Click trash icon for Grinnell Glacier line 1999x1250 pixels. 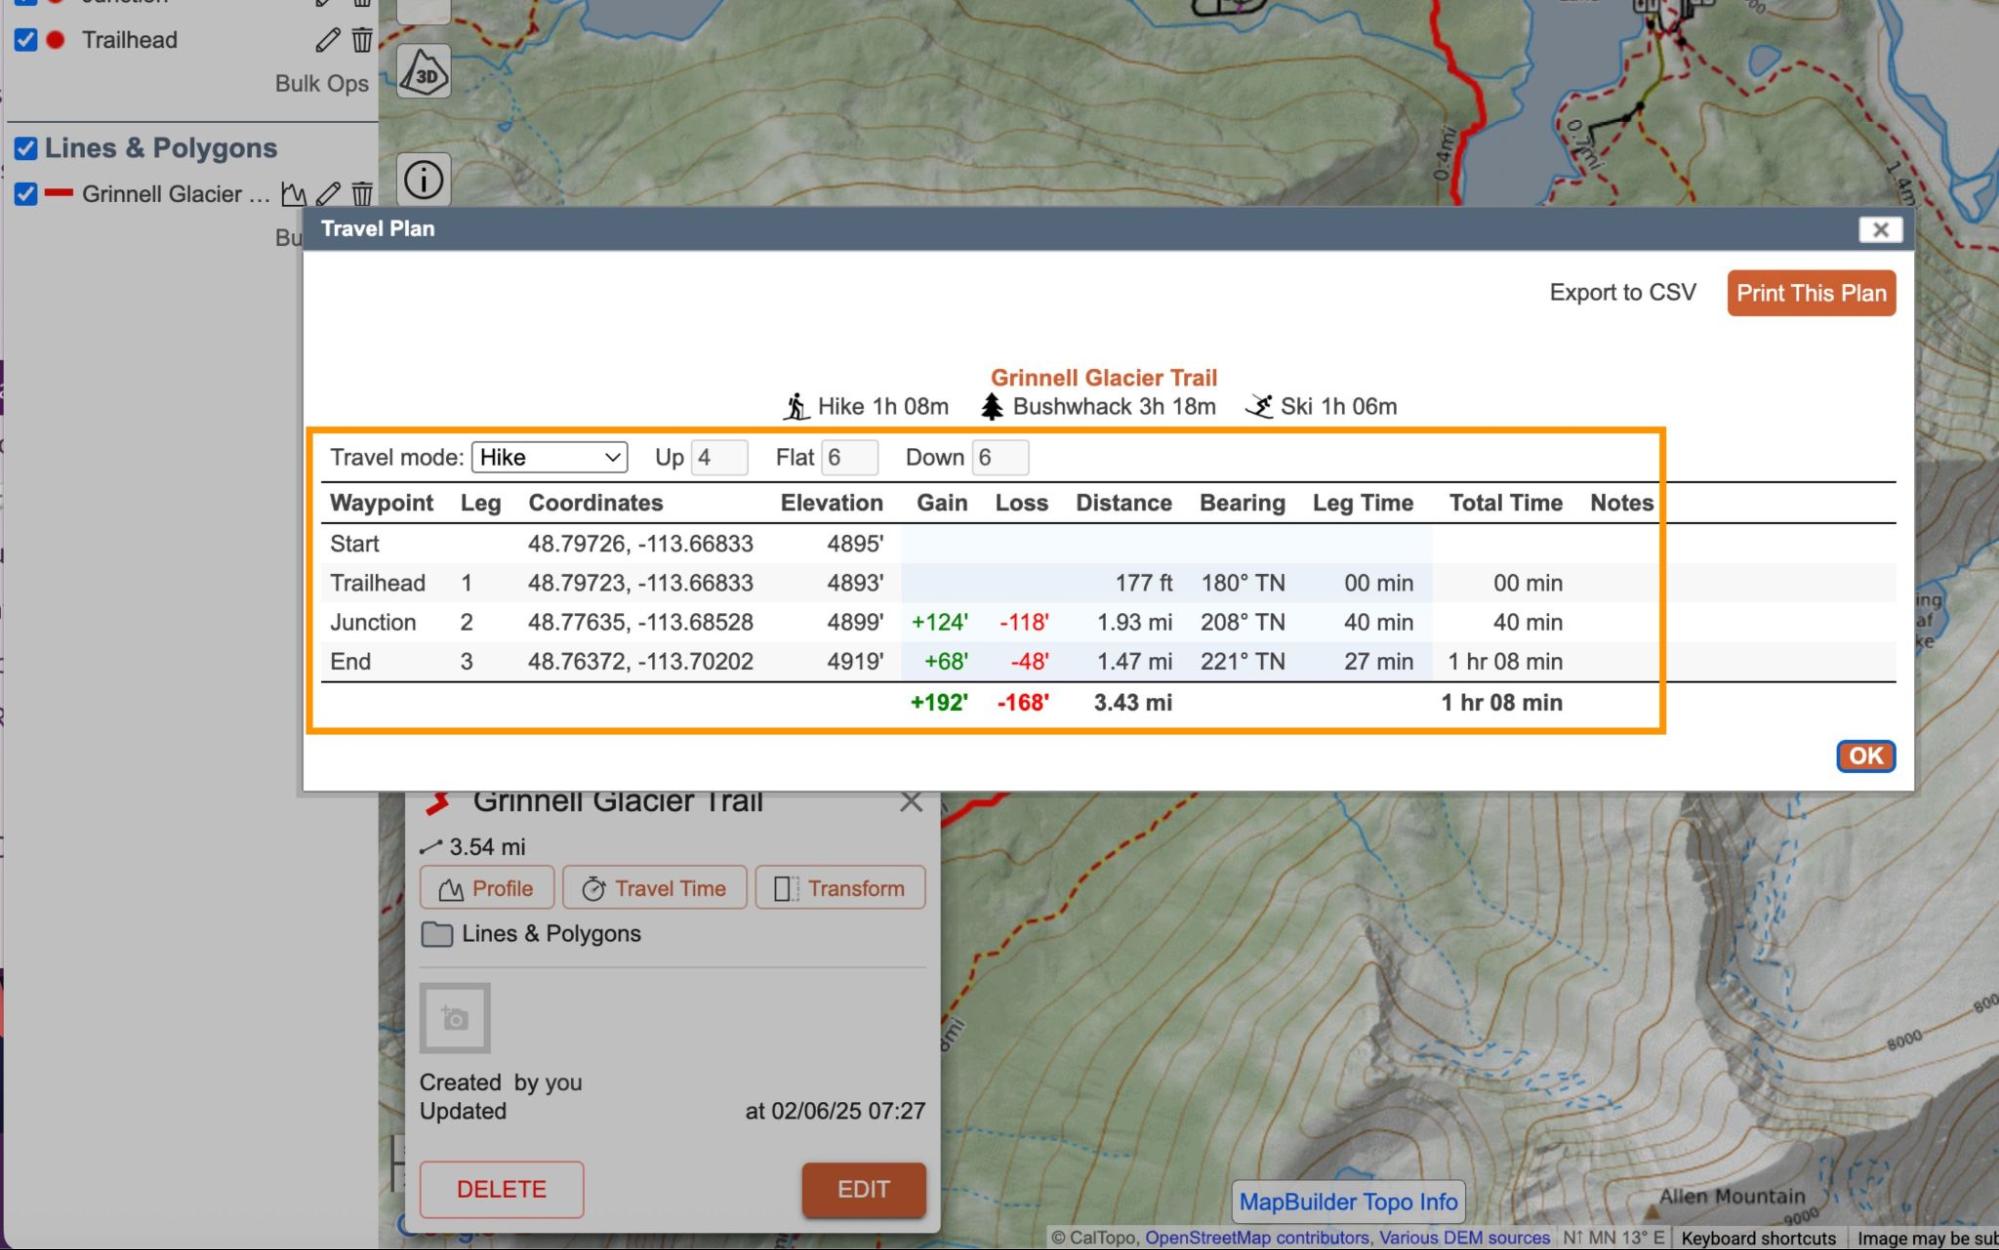coord(362,194)
